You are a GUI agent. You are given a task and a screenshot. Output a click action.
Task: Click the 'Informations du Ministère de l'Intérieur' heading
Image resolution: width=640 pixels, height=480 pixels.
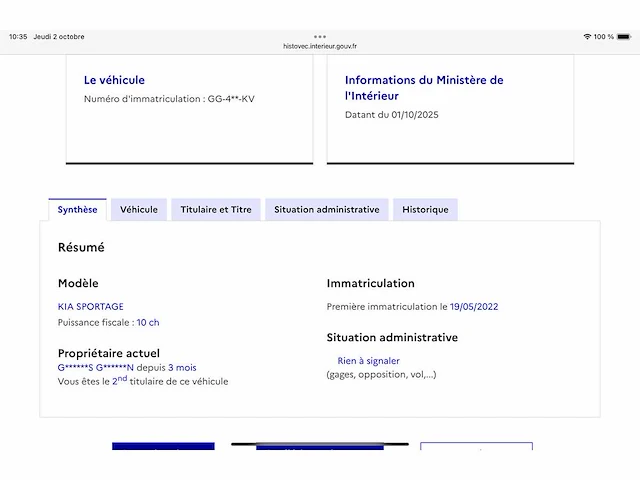point(424,88)
